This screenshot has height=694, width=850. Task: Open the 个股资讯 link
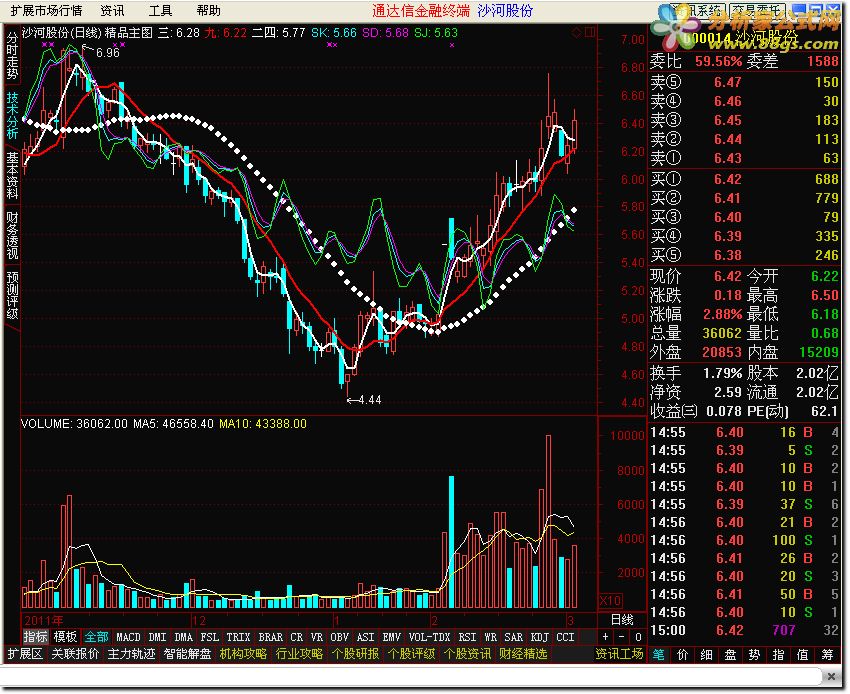(x=467, y=654)
